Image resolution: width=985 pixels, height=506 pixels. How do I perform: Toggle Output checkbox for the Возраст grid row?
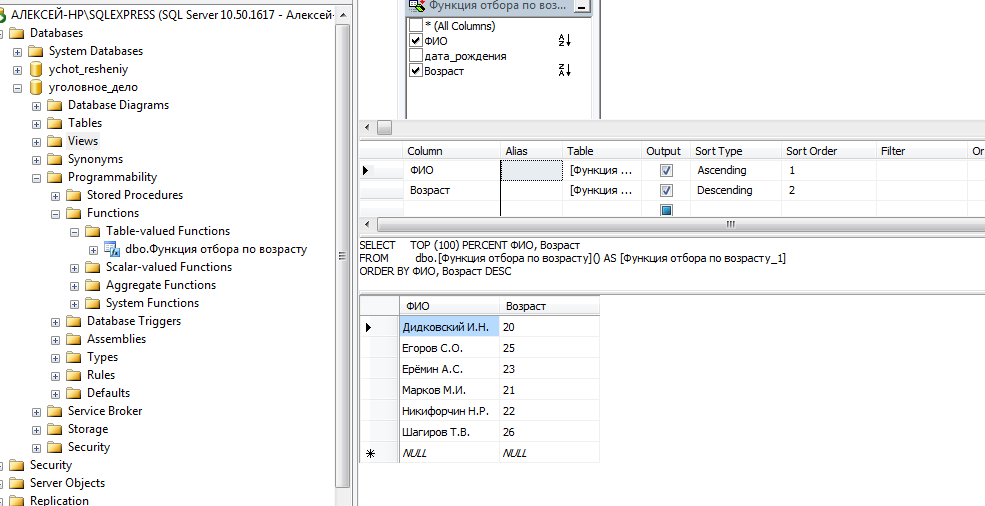coord(667,190)
